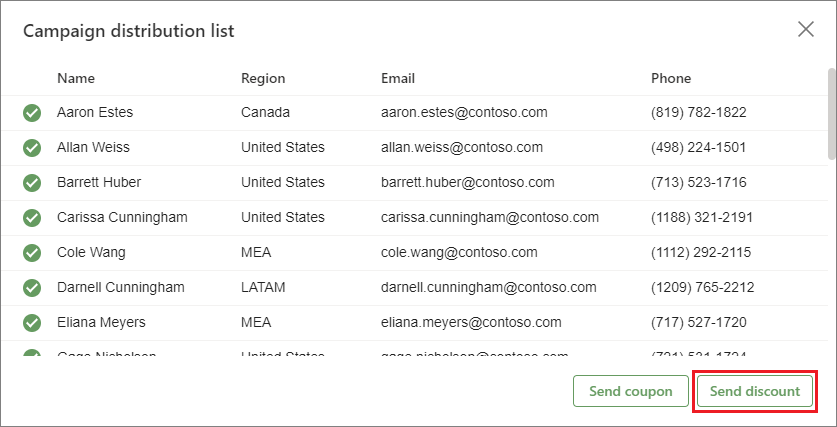Select the Email column header
Image resolution: width=837 pixels, height=427 pixels.
(x=398, y=78)
